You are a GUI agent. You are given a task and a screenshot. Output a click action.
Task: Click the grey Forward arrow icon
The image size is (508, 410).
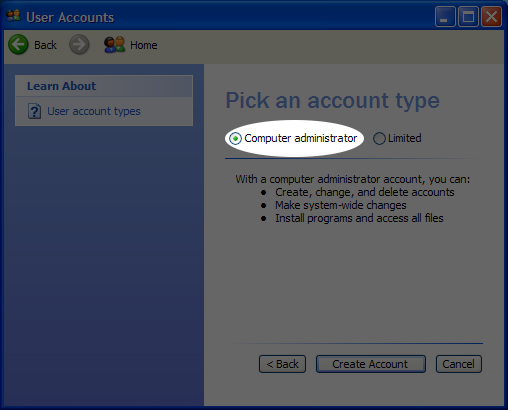(79, 44)
